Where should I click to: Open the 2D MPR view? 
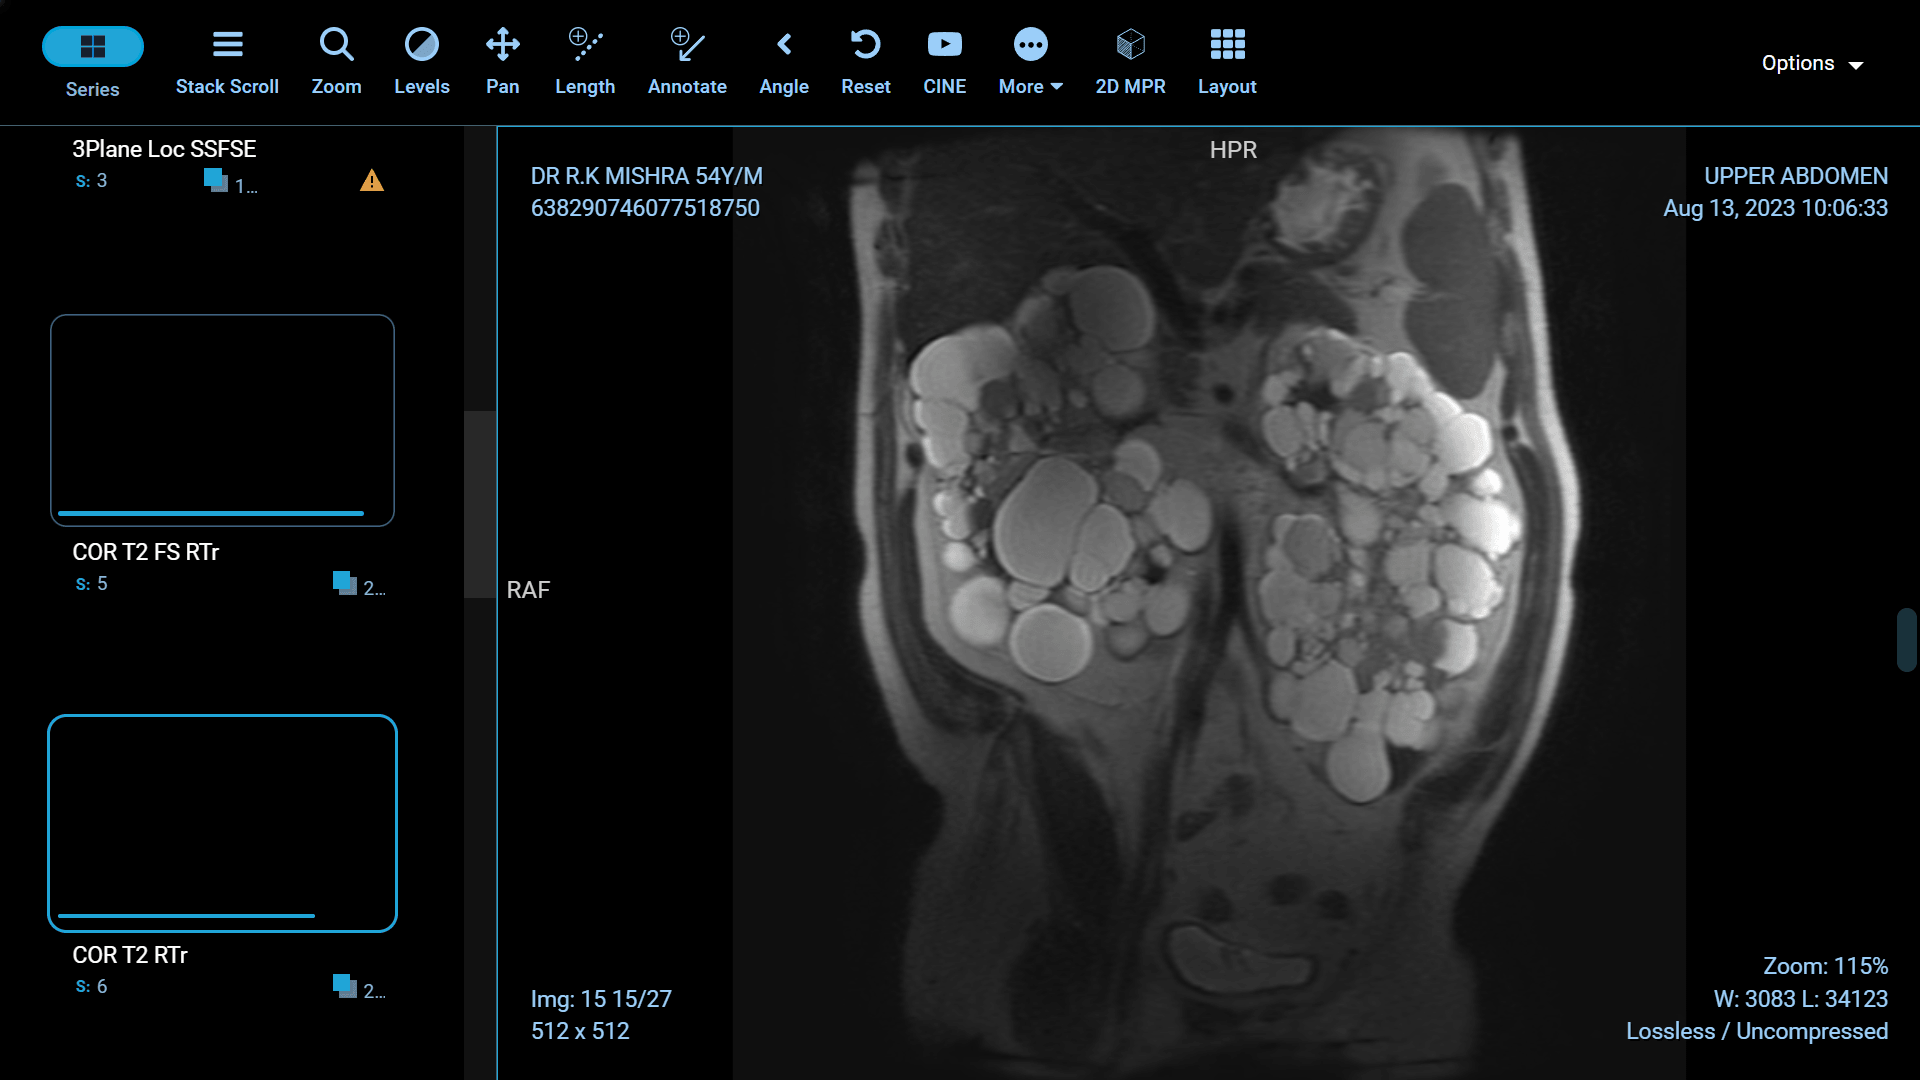tap(1130, 60)
